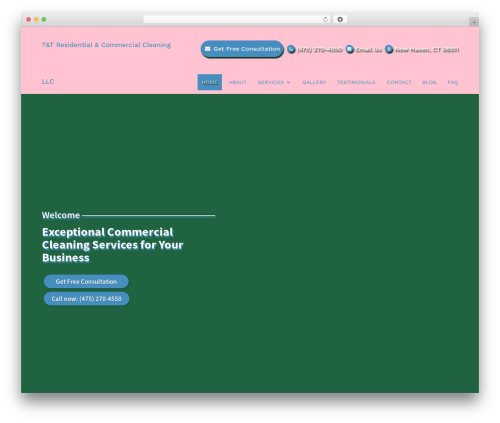Open the About menu item
This screenshot has width=500, height=423.
coord(238,82)
